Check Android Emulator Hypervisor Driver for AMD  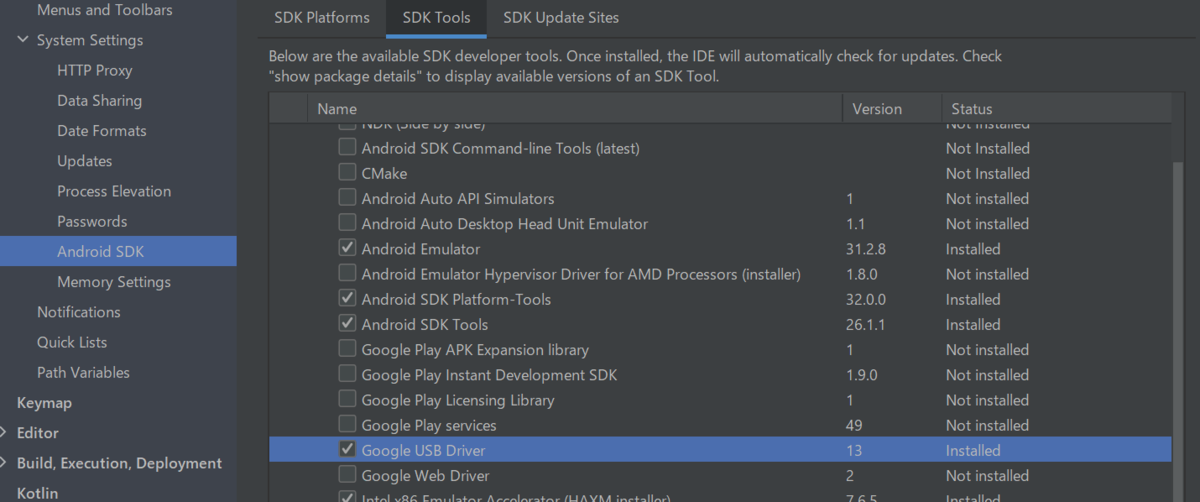click(x=347, y=273)
